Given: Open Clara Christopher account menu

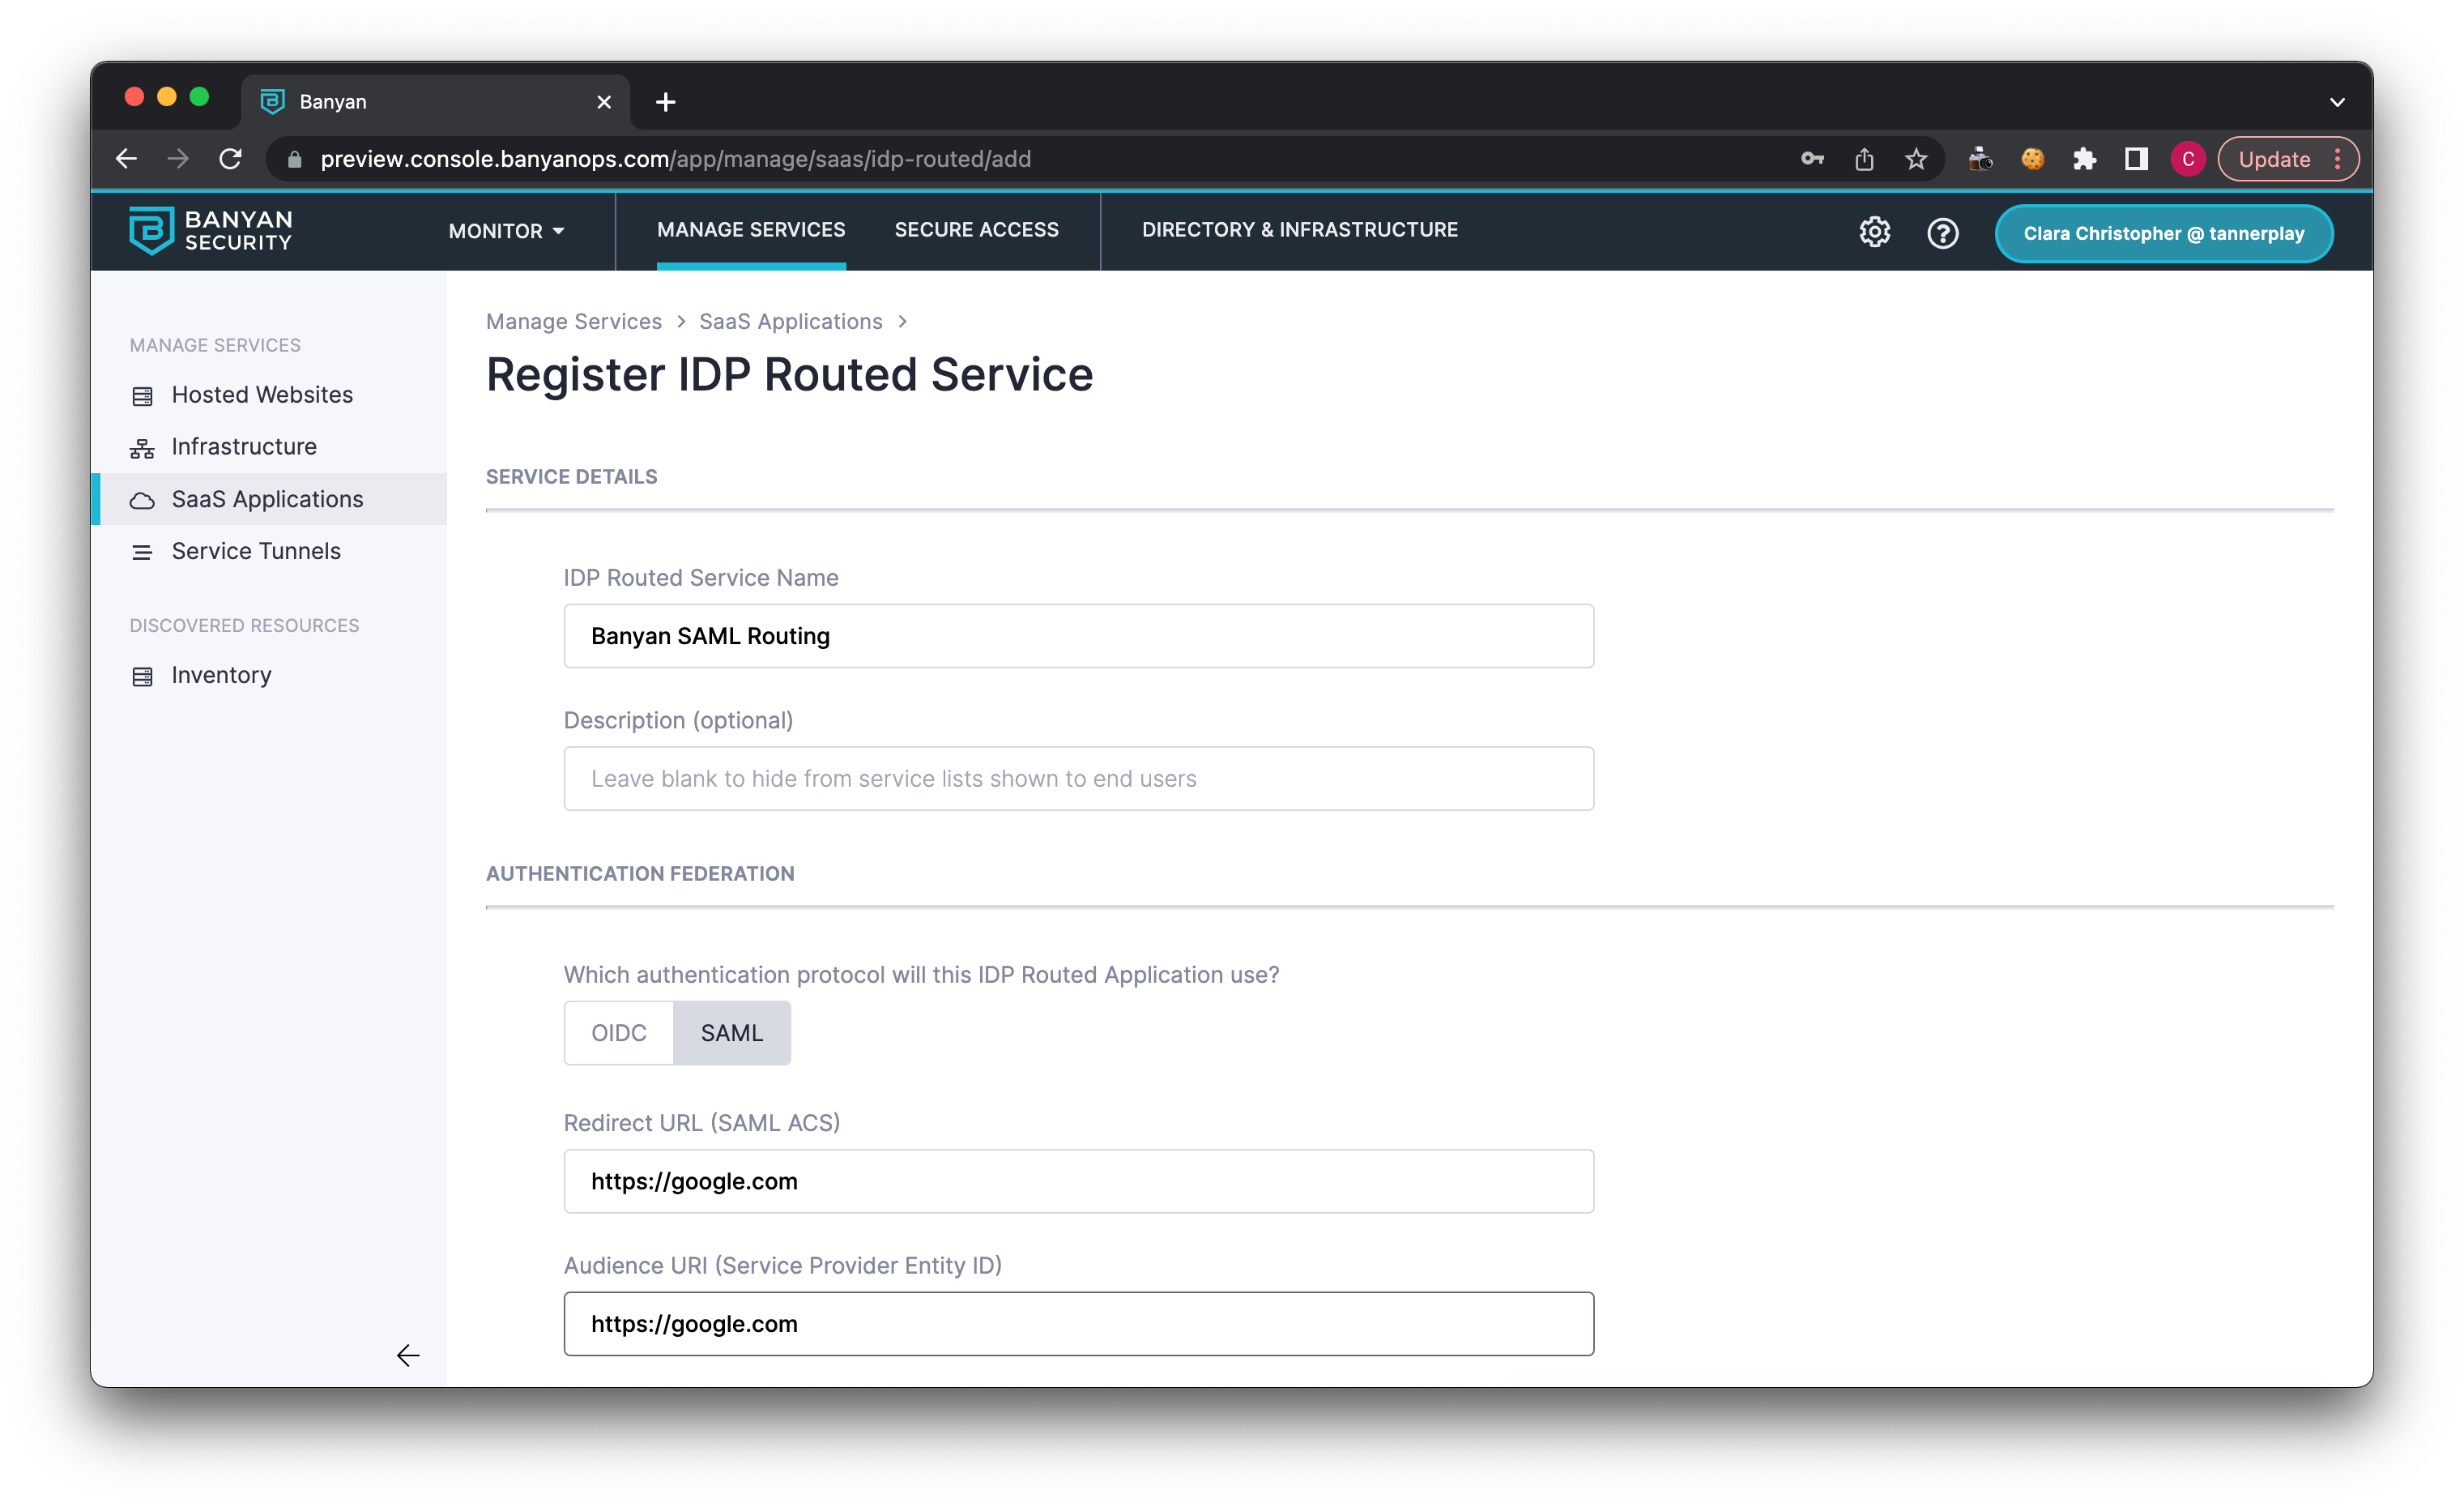Looking at the screenshot, I should point(2163,233).
